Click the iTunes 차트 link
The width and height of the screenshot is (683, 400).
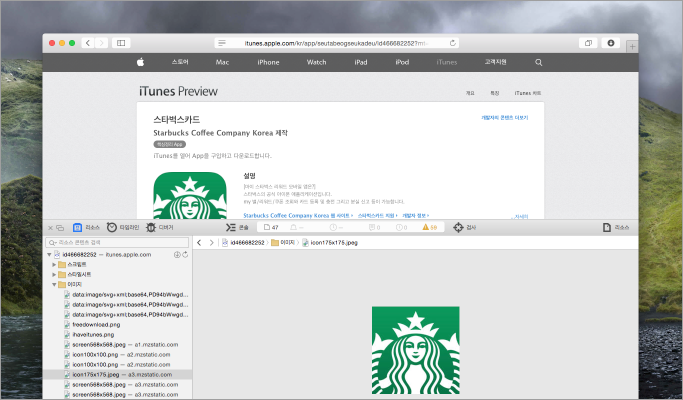(527, 93)
